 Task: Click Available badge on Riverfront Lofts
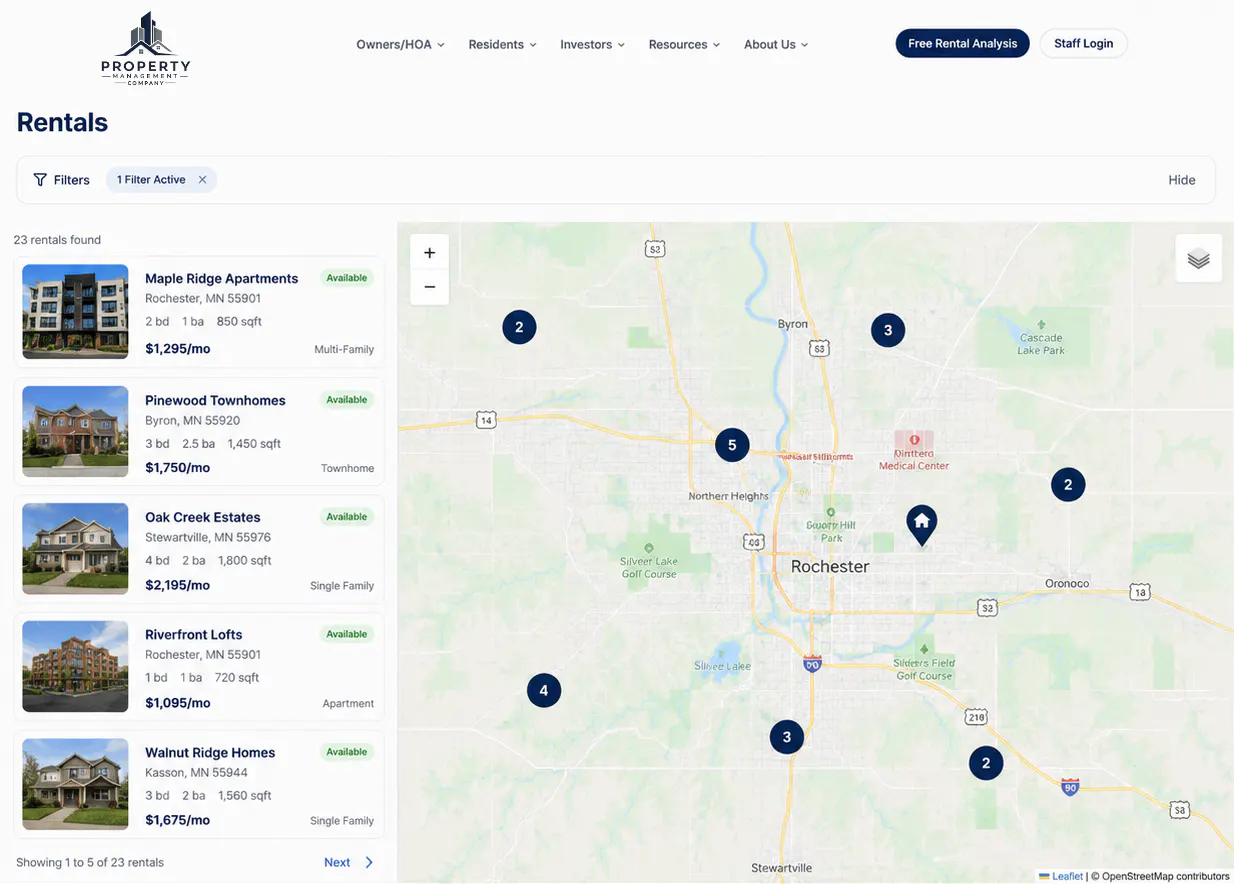(x=347, y=634)
